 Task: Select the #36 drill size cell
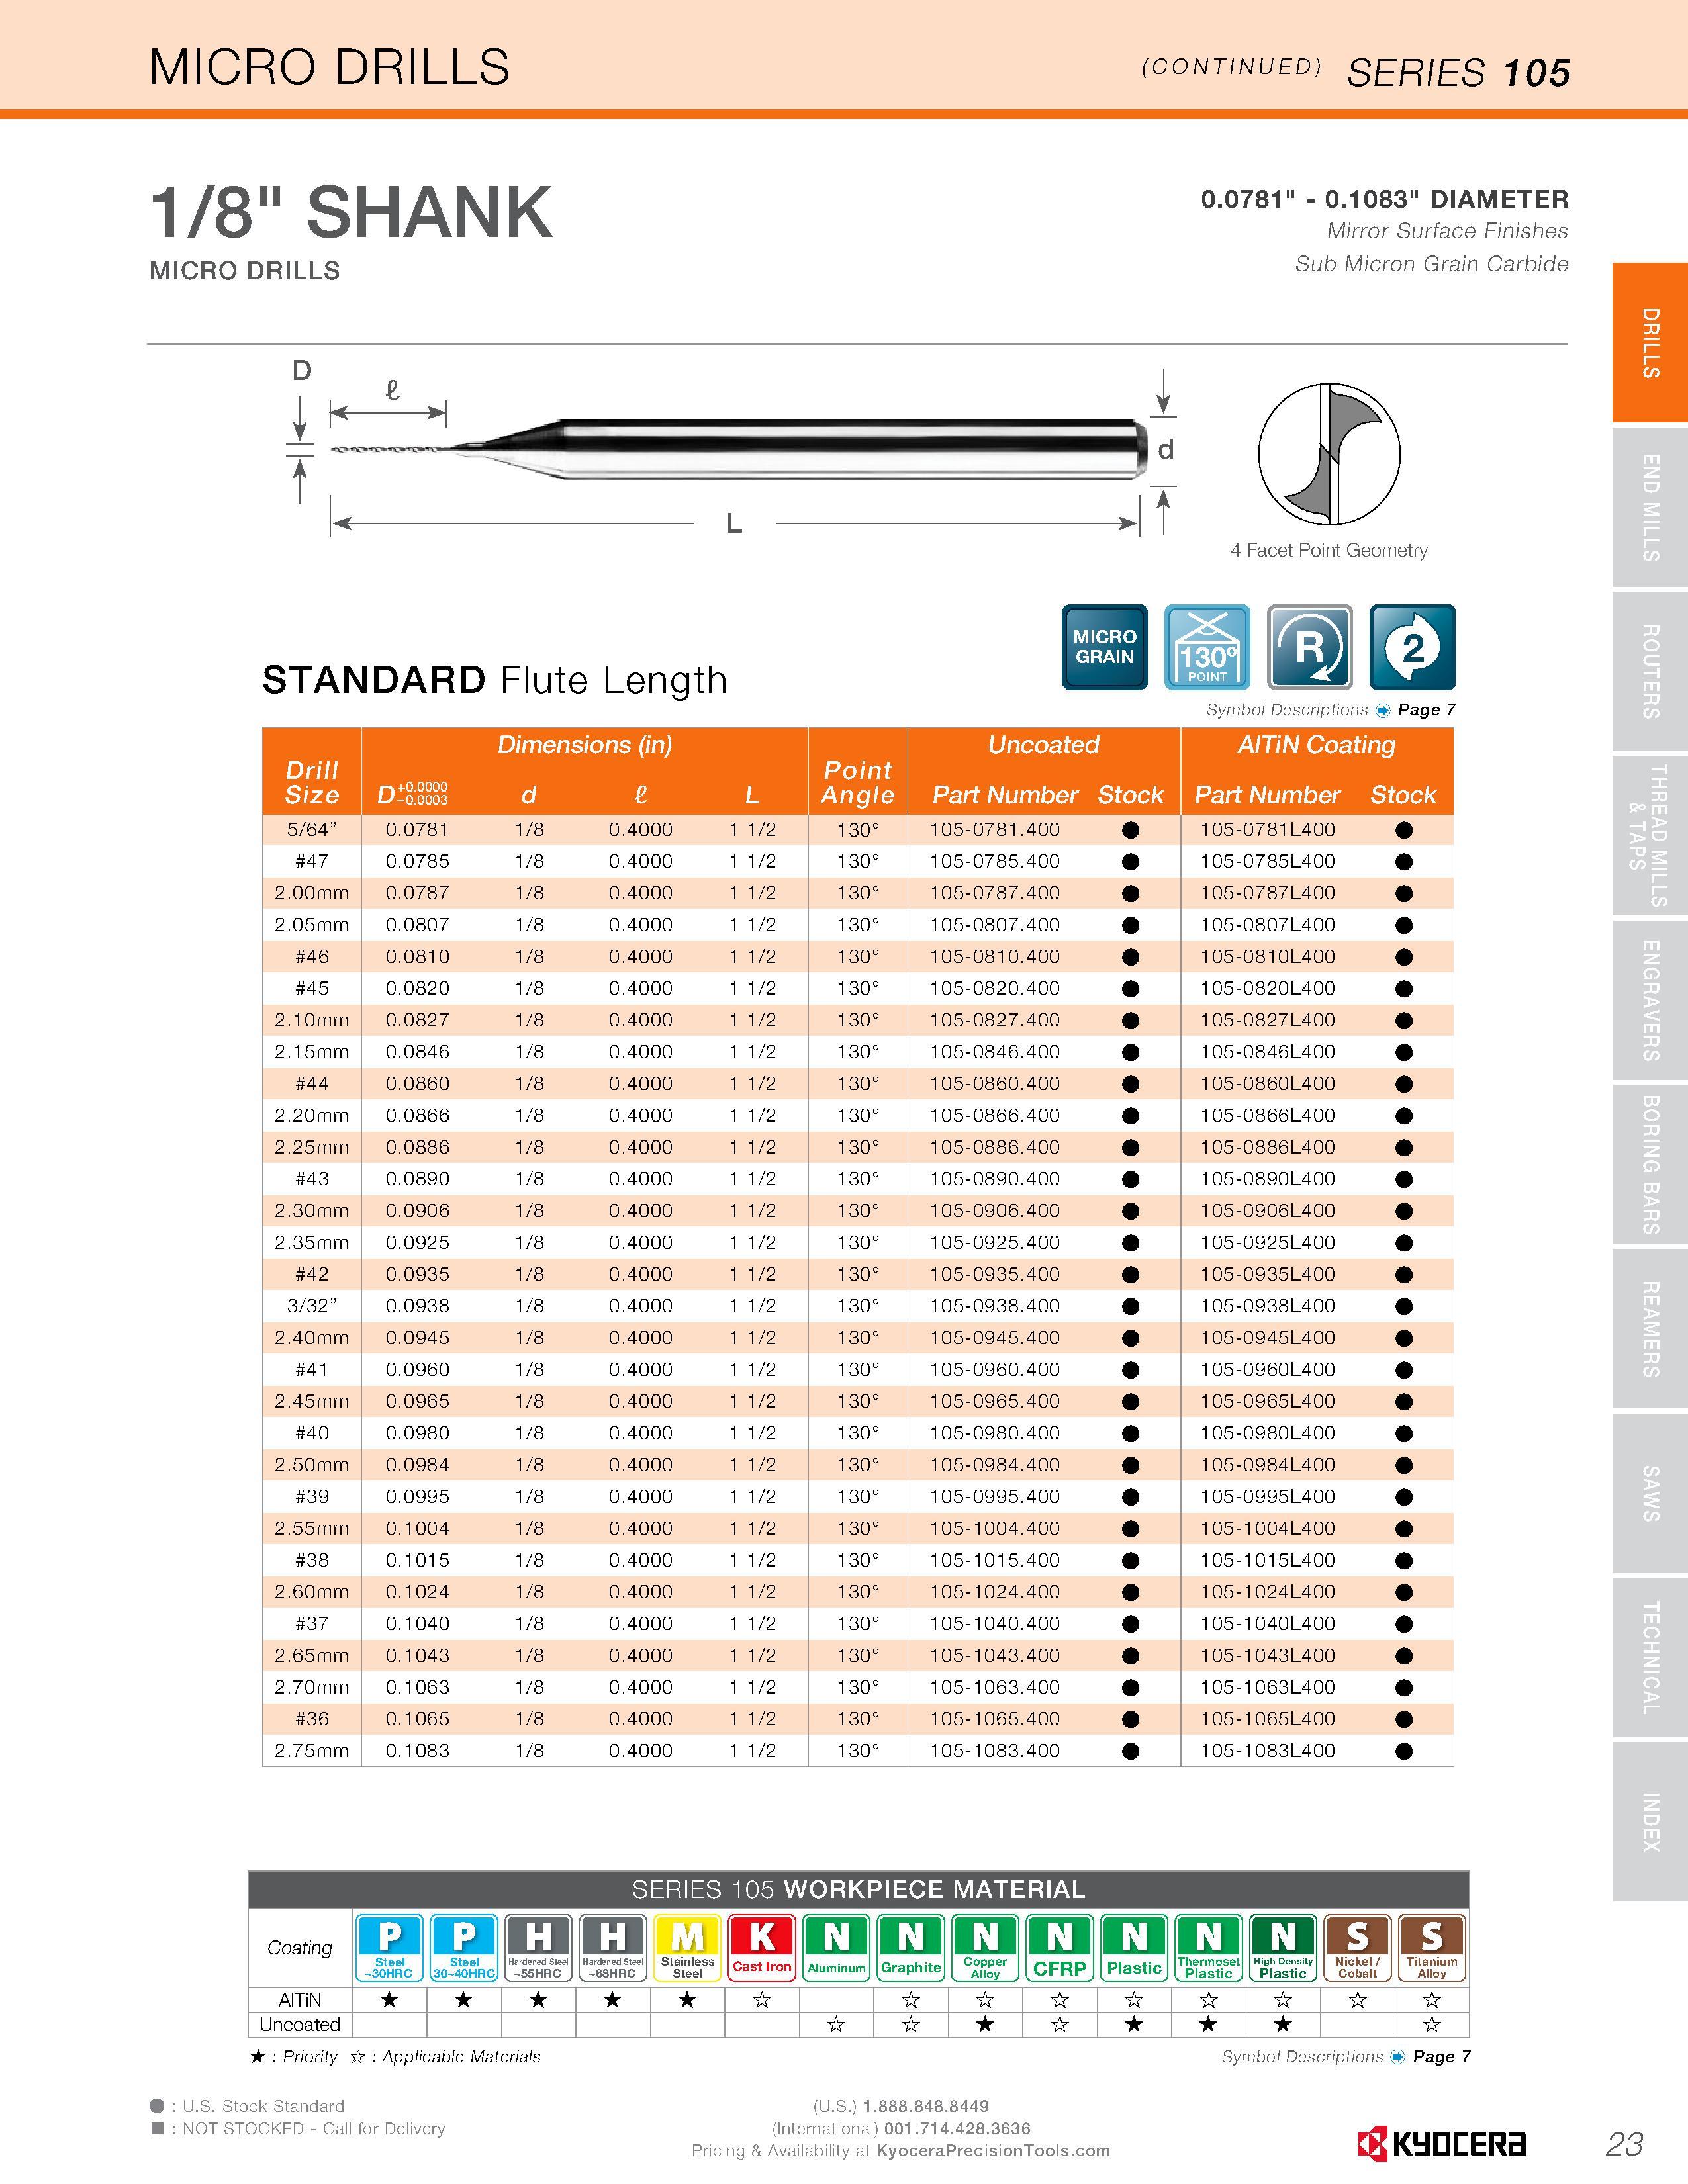[312, 1719]
